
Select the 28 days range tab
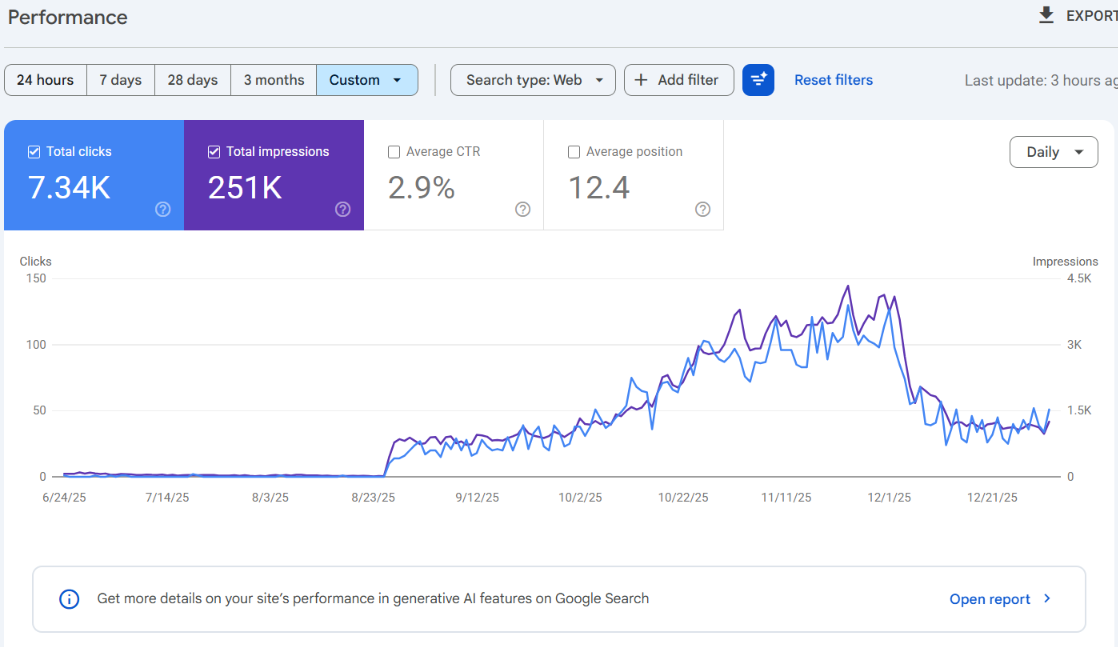coord(193,80)
